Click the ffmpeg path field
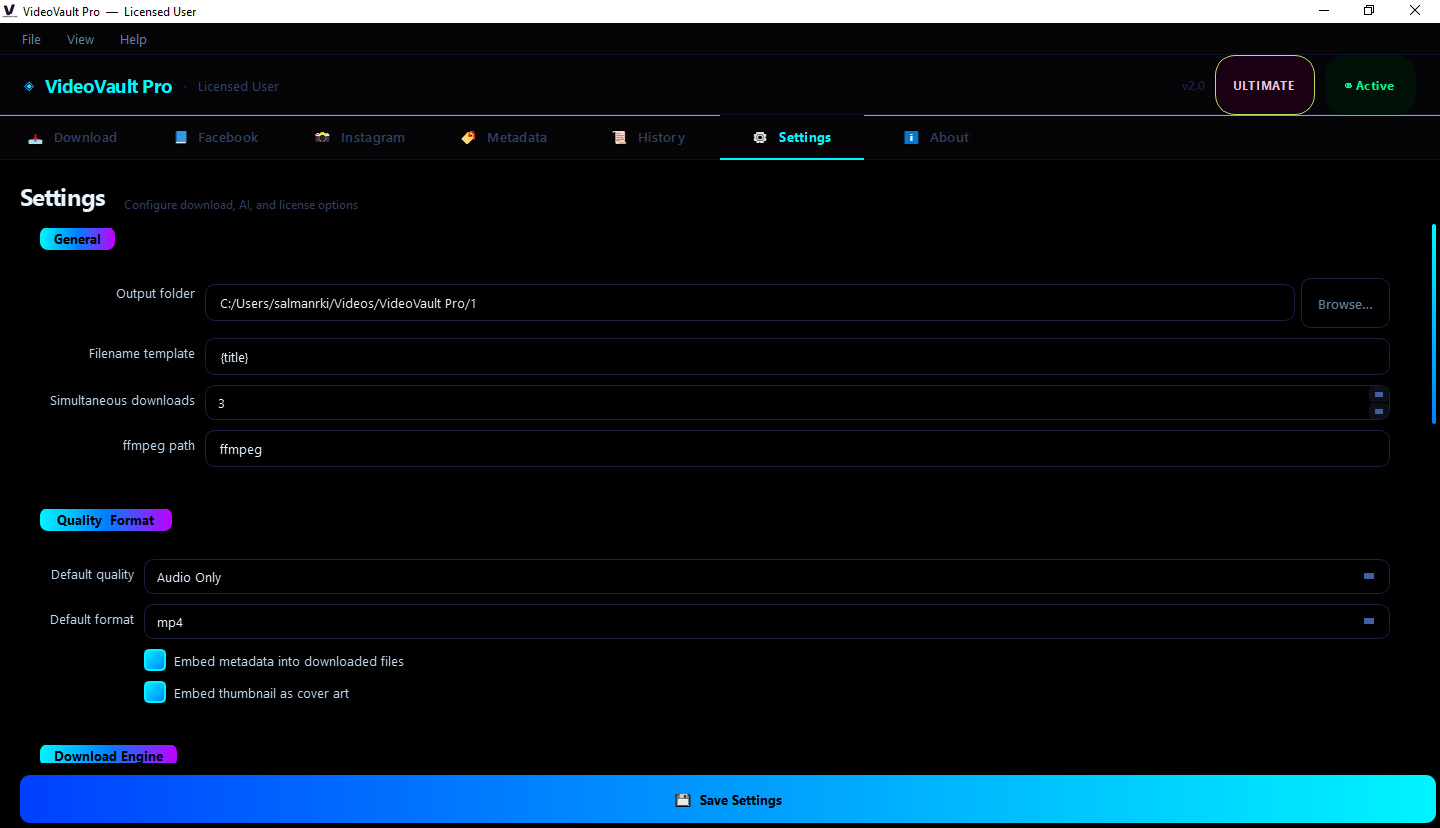Viewport: 1440px width, 828px height. pyautogui.click(x=797, y=449)
